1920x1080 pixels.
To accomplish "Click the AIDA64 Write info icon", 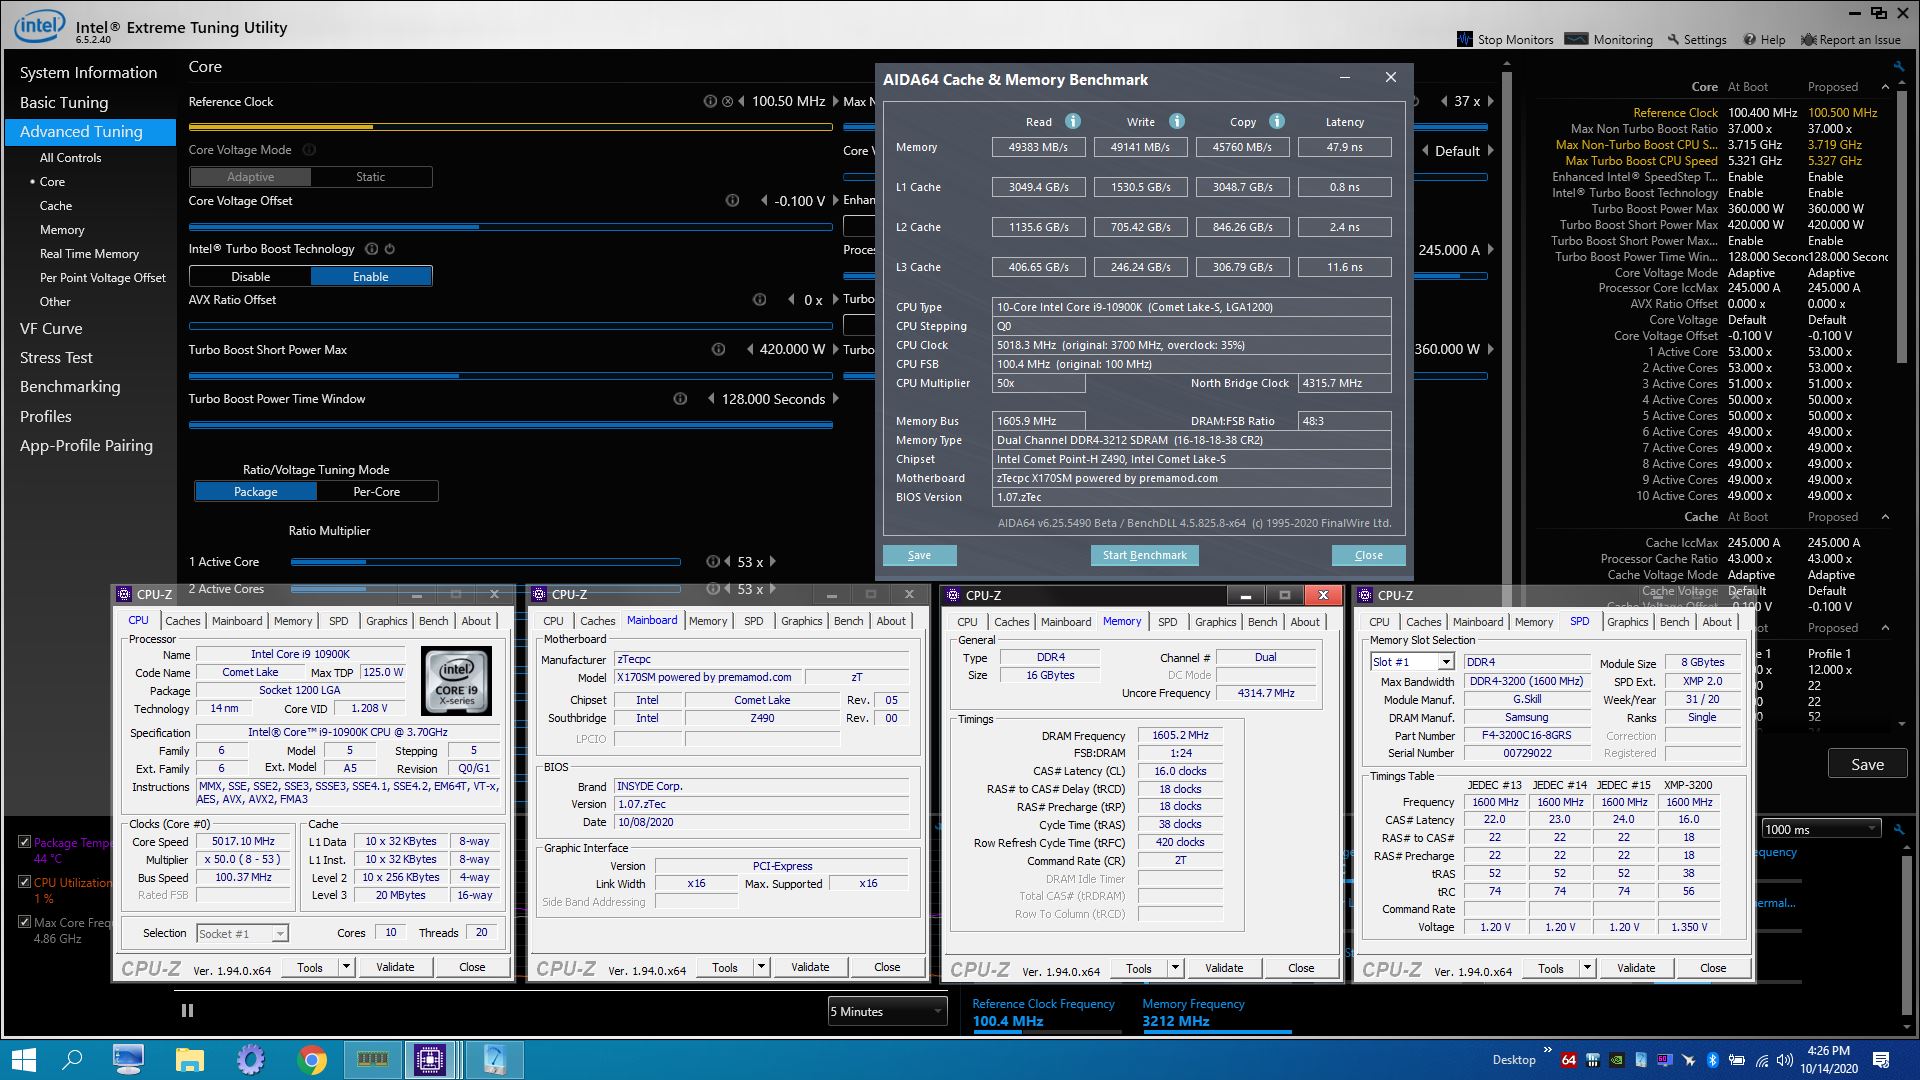I will point(1176,121).
